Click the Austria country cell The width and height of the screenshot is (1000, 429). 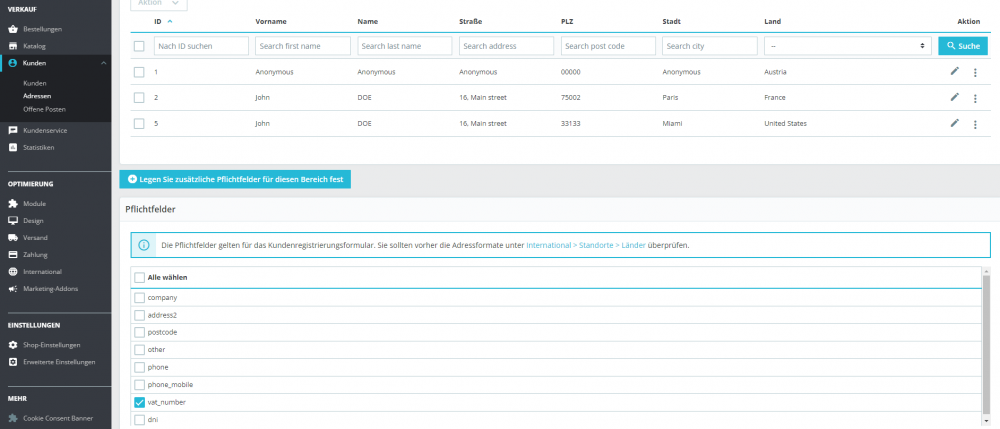tap(776, 72)
